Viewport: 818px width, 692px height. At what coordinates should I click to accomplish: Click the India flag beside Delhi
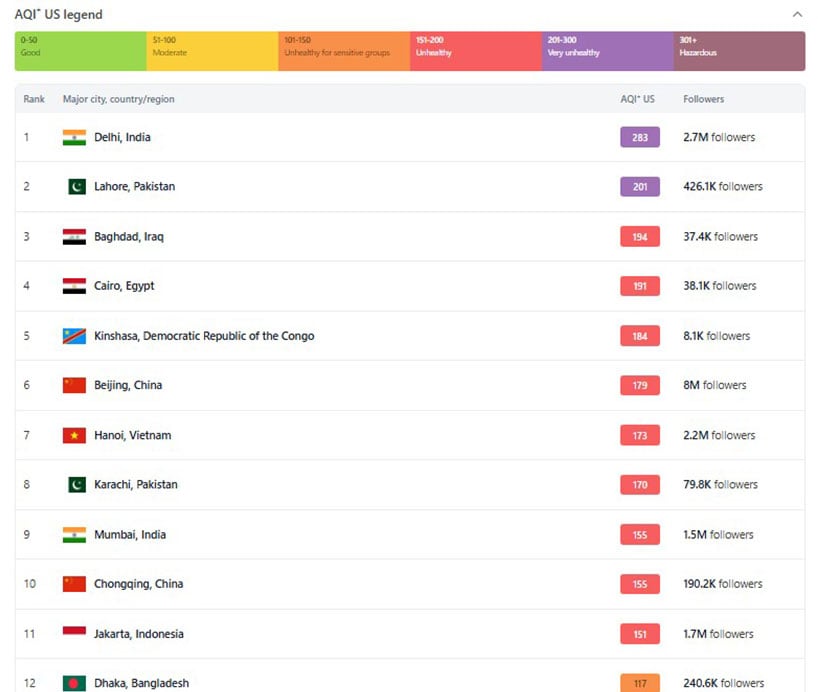point(74,137)
